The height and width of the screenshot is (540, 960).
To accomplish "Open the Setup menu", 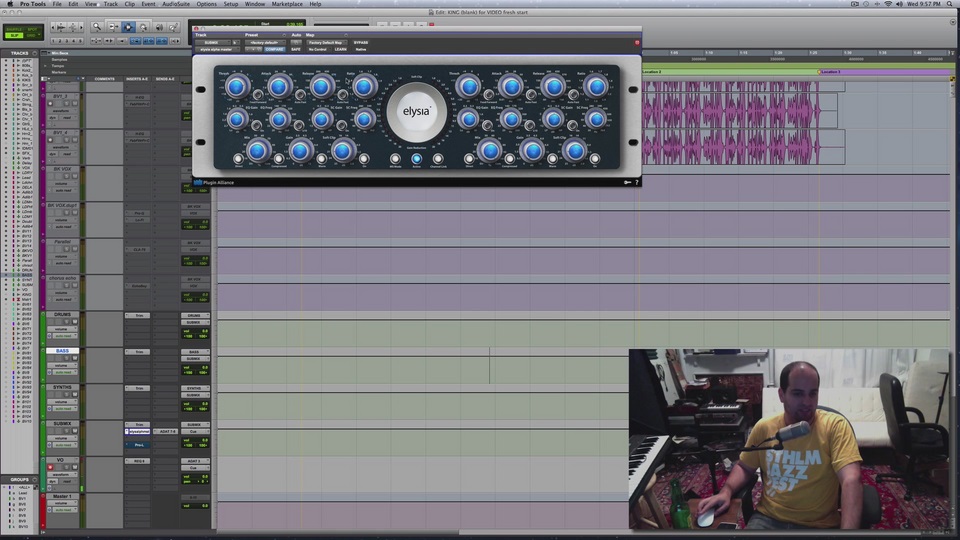I will (x=231, y=4).
